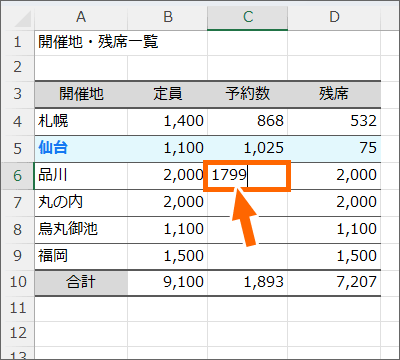Click the 予約数 header cell
This screenshot has width=400, height=360.
click(247, 94)
